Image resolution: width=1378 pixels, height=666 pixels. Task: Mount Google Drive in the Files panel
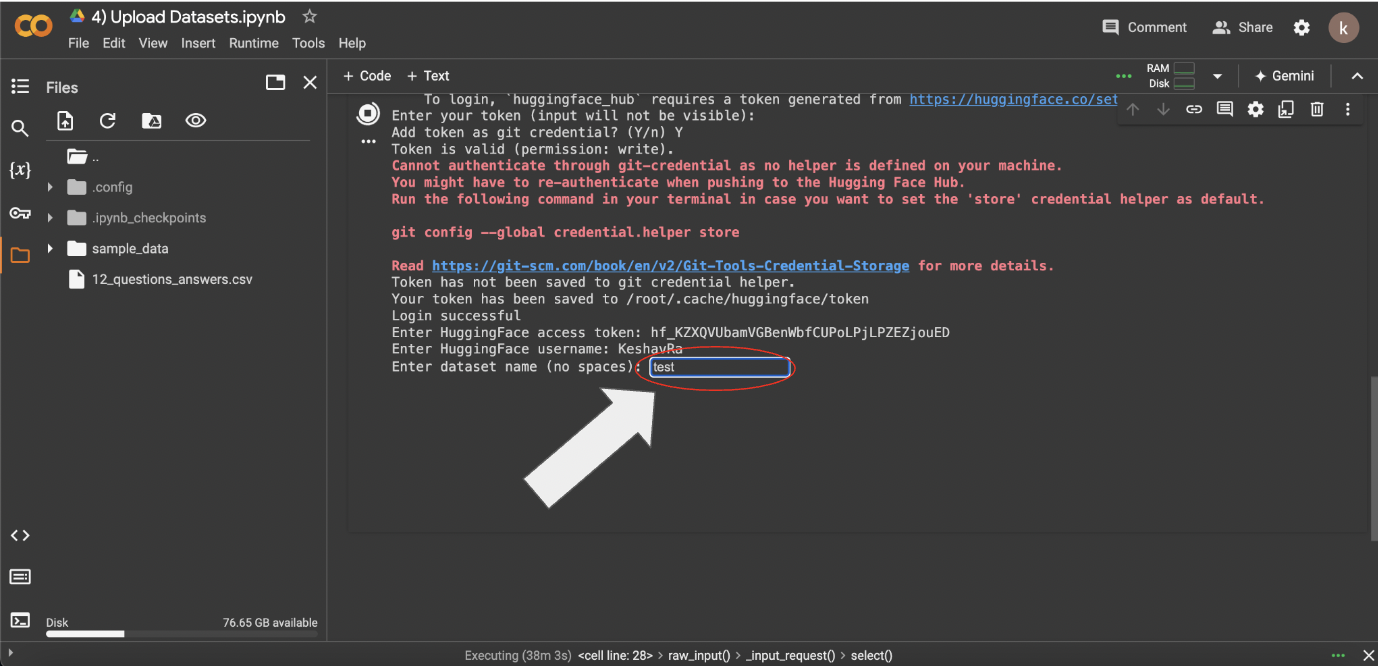151,120
